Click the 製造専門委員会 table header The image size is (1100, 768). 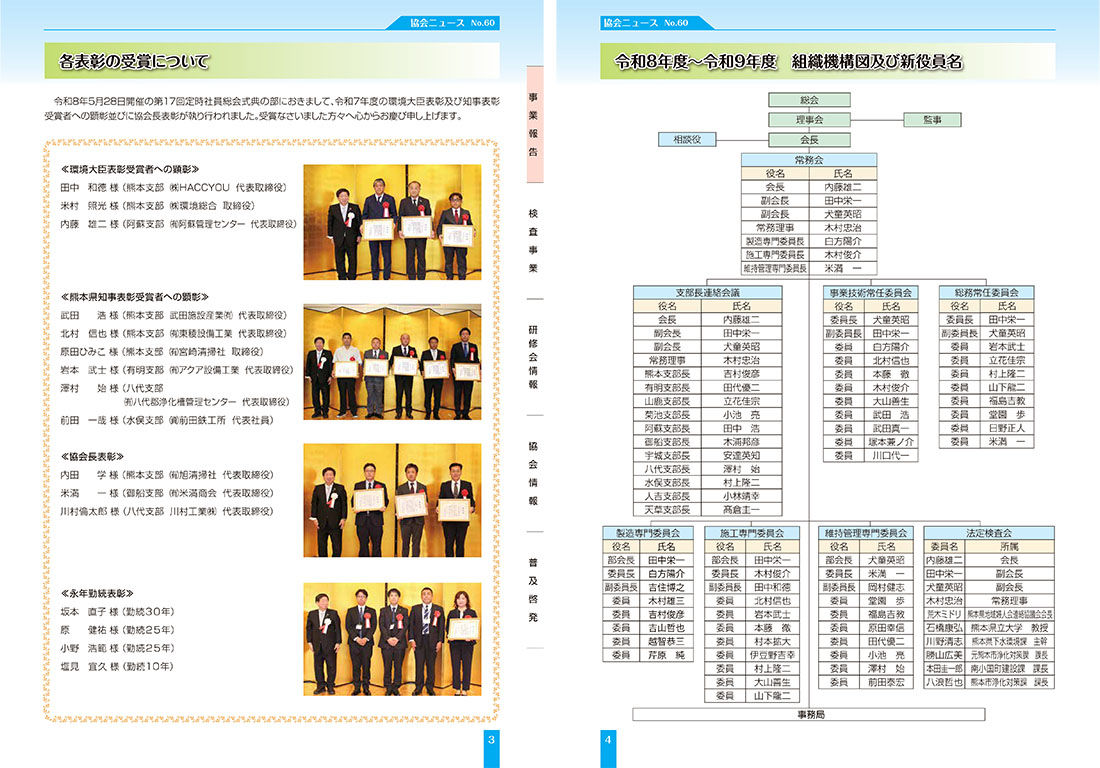coord(648,533)
